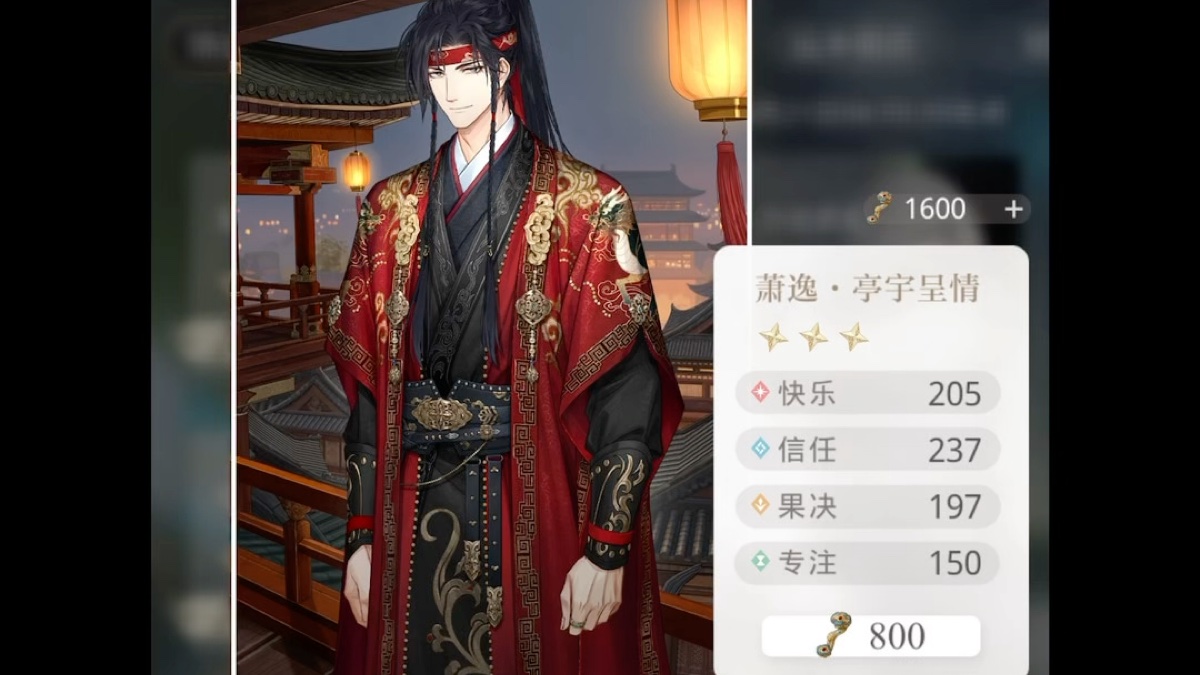Select the green 专注 attribute icon
The width and height of the screenshot is (1200, 675).
coord(760,563)
